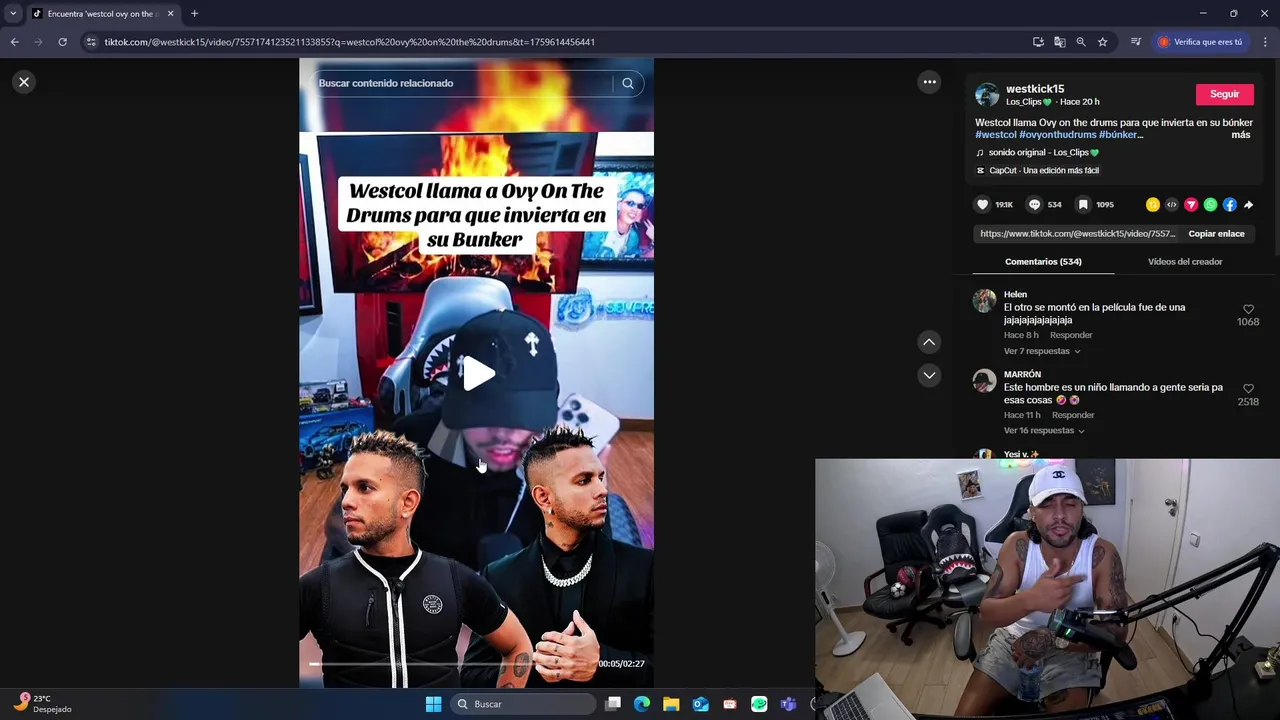Launch Microsoft Edge from taskbar

click(642, 704)
